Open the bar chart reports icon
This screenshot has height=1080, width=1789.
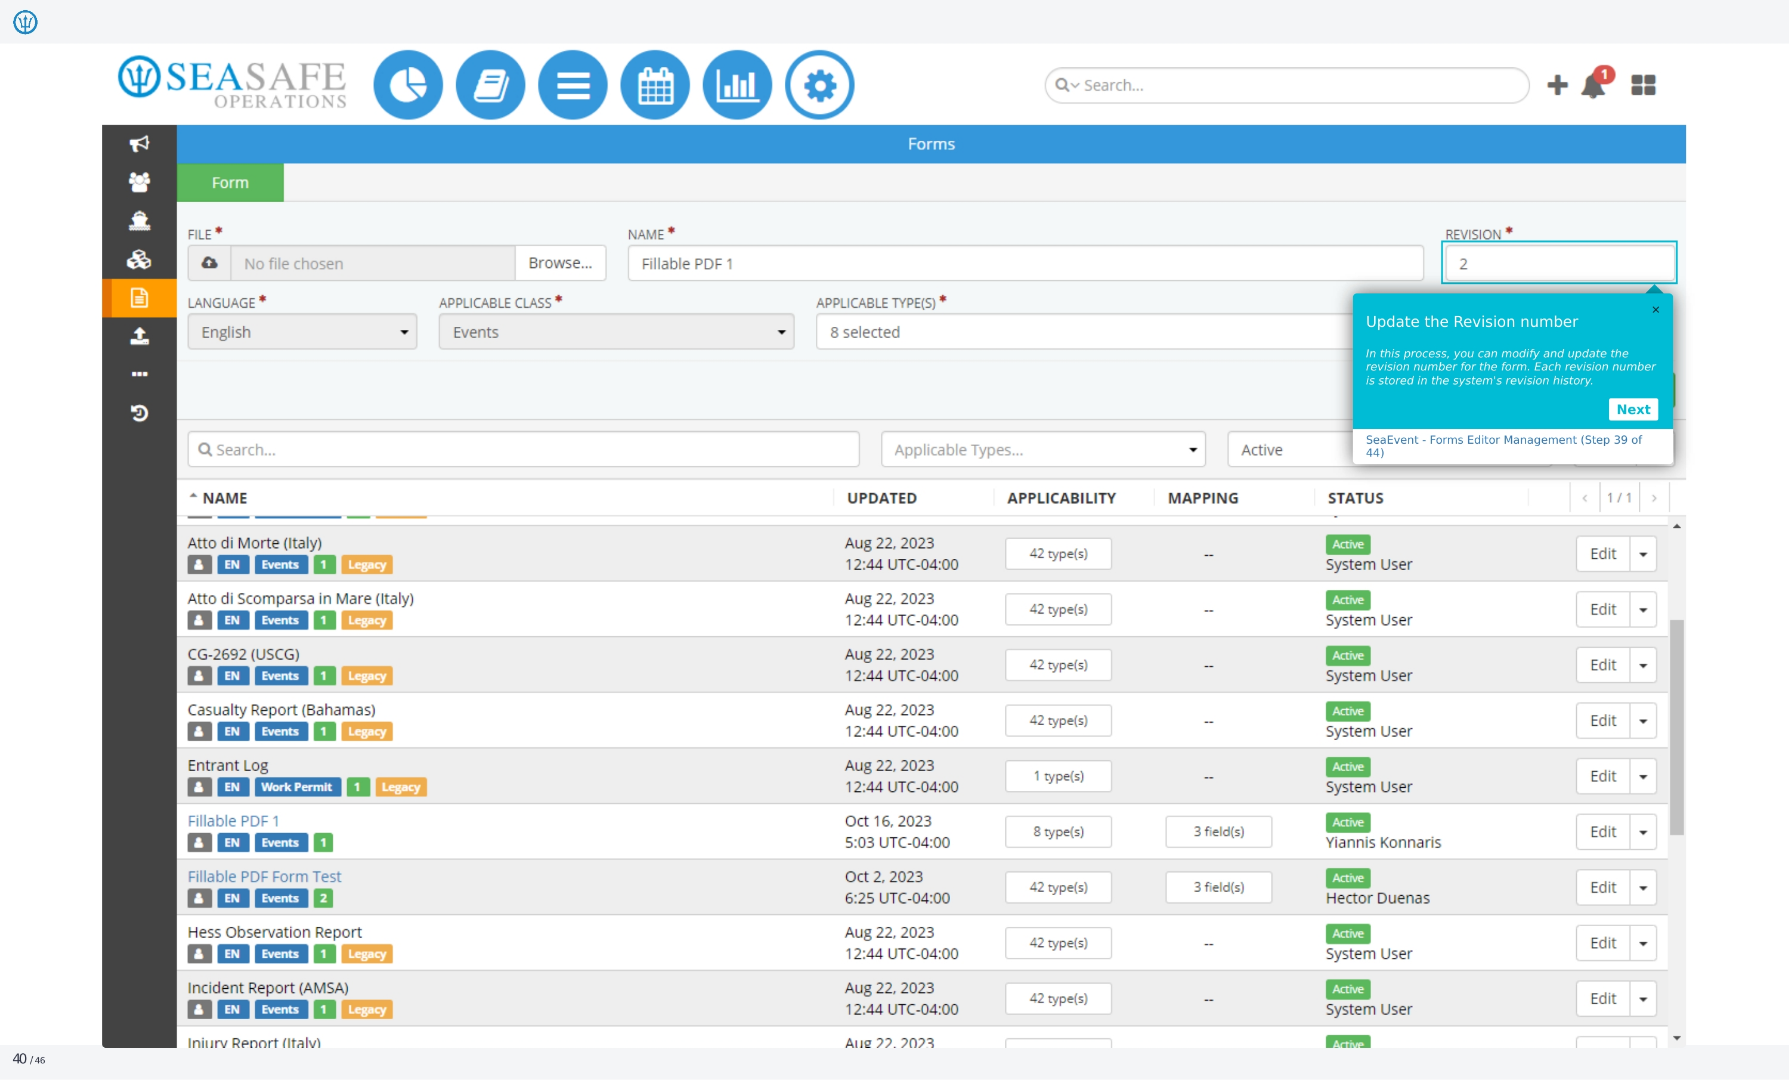click(x=737, y=85)
